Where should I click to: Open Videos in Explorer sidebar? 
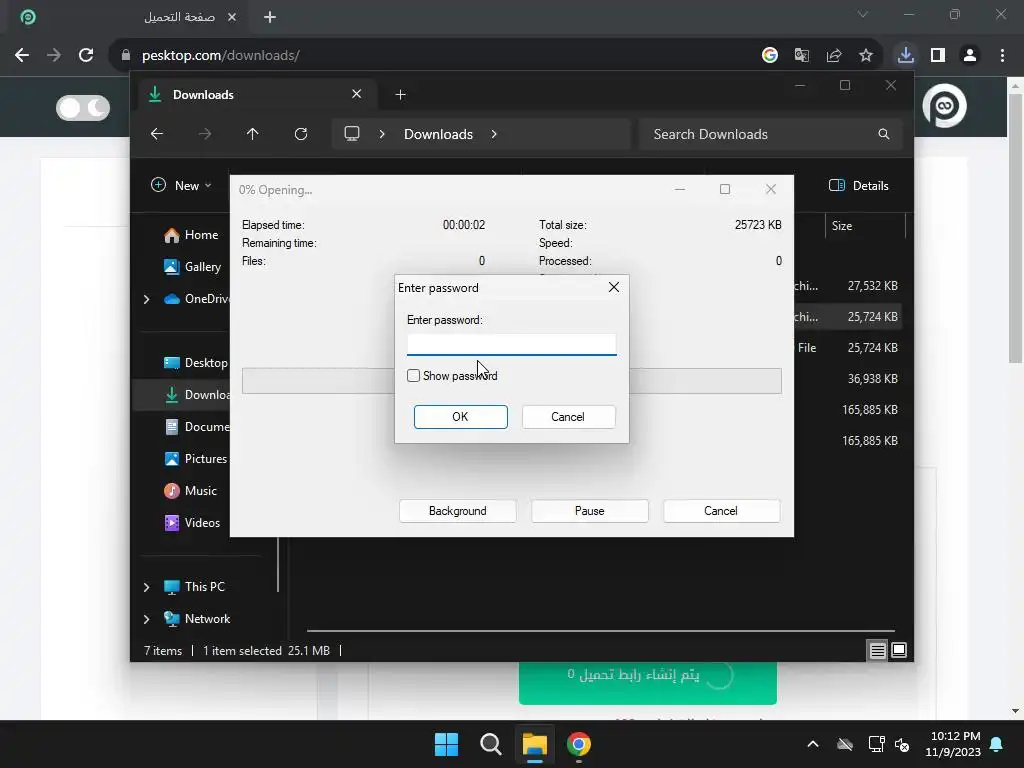click(x=192, y=522)
